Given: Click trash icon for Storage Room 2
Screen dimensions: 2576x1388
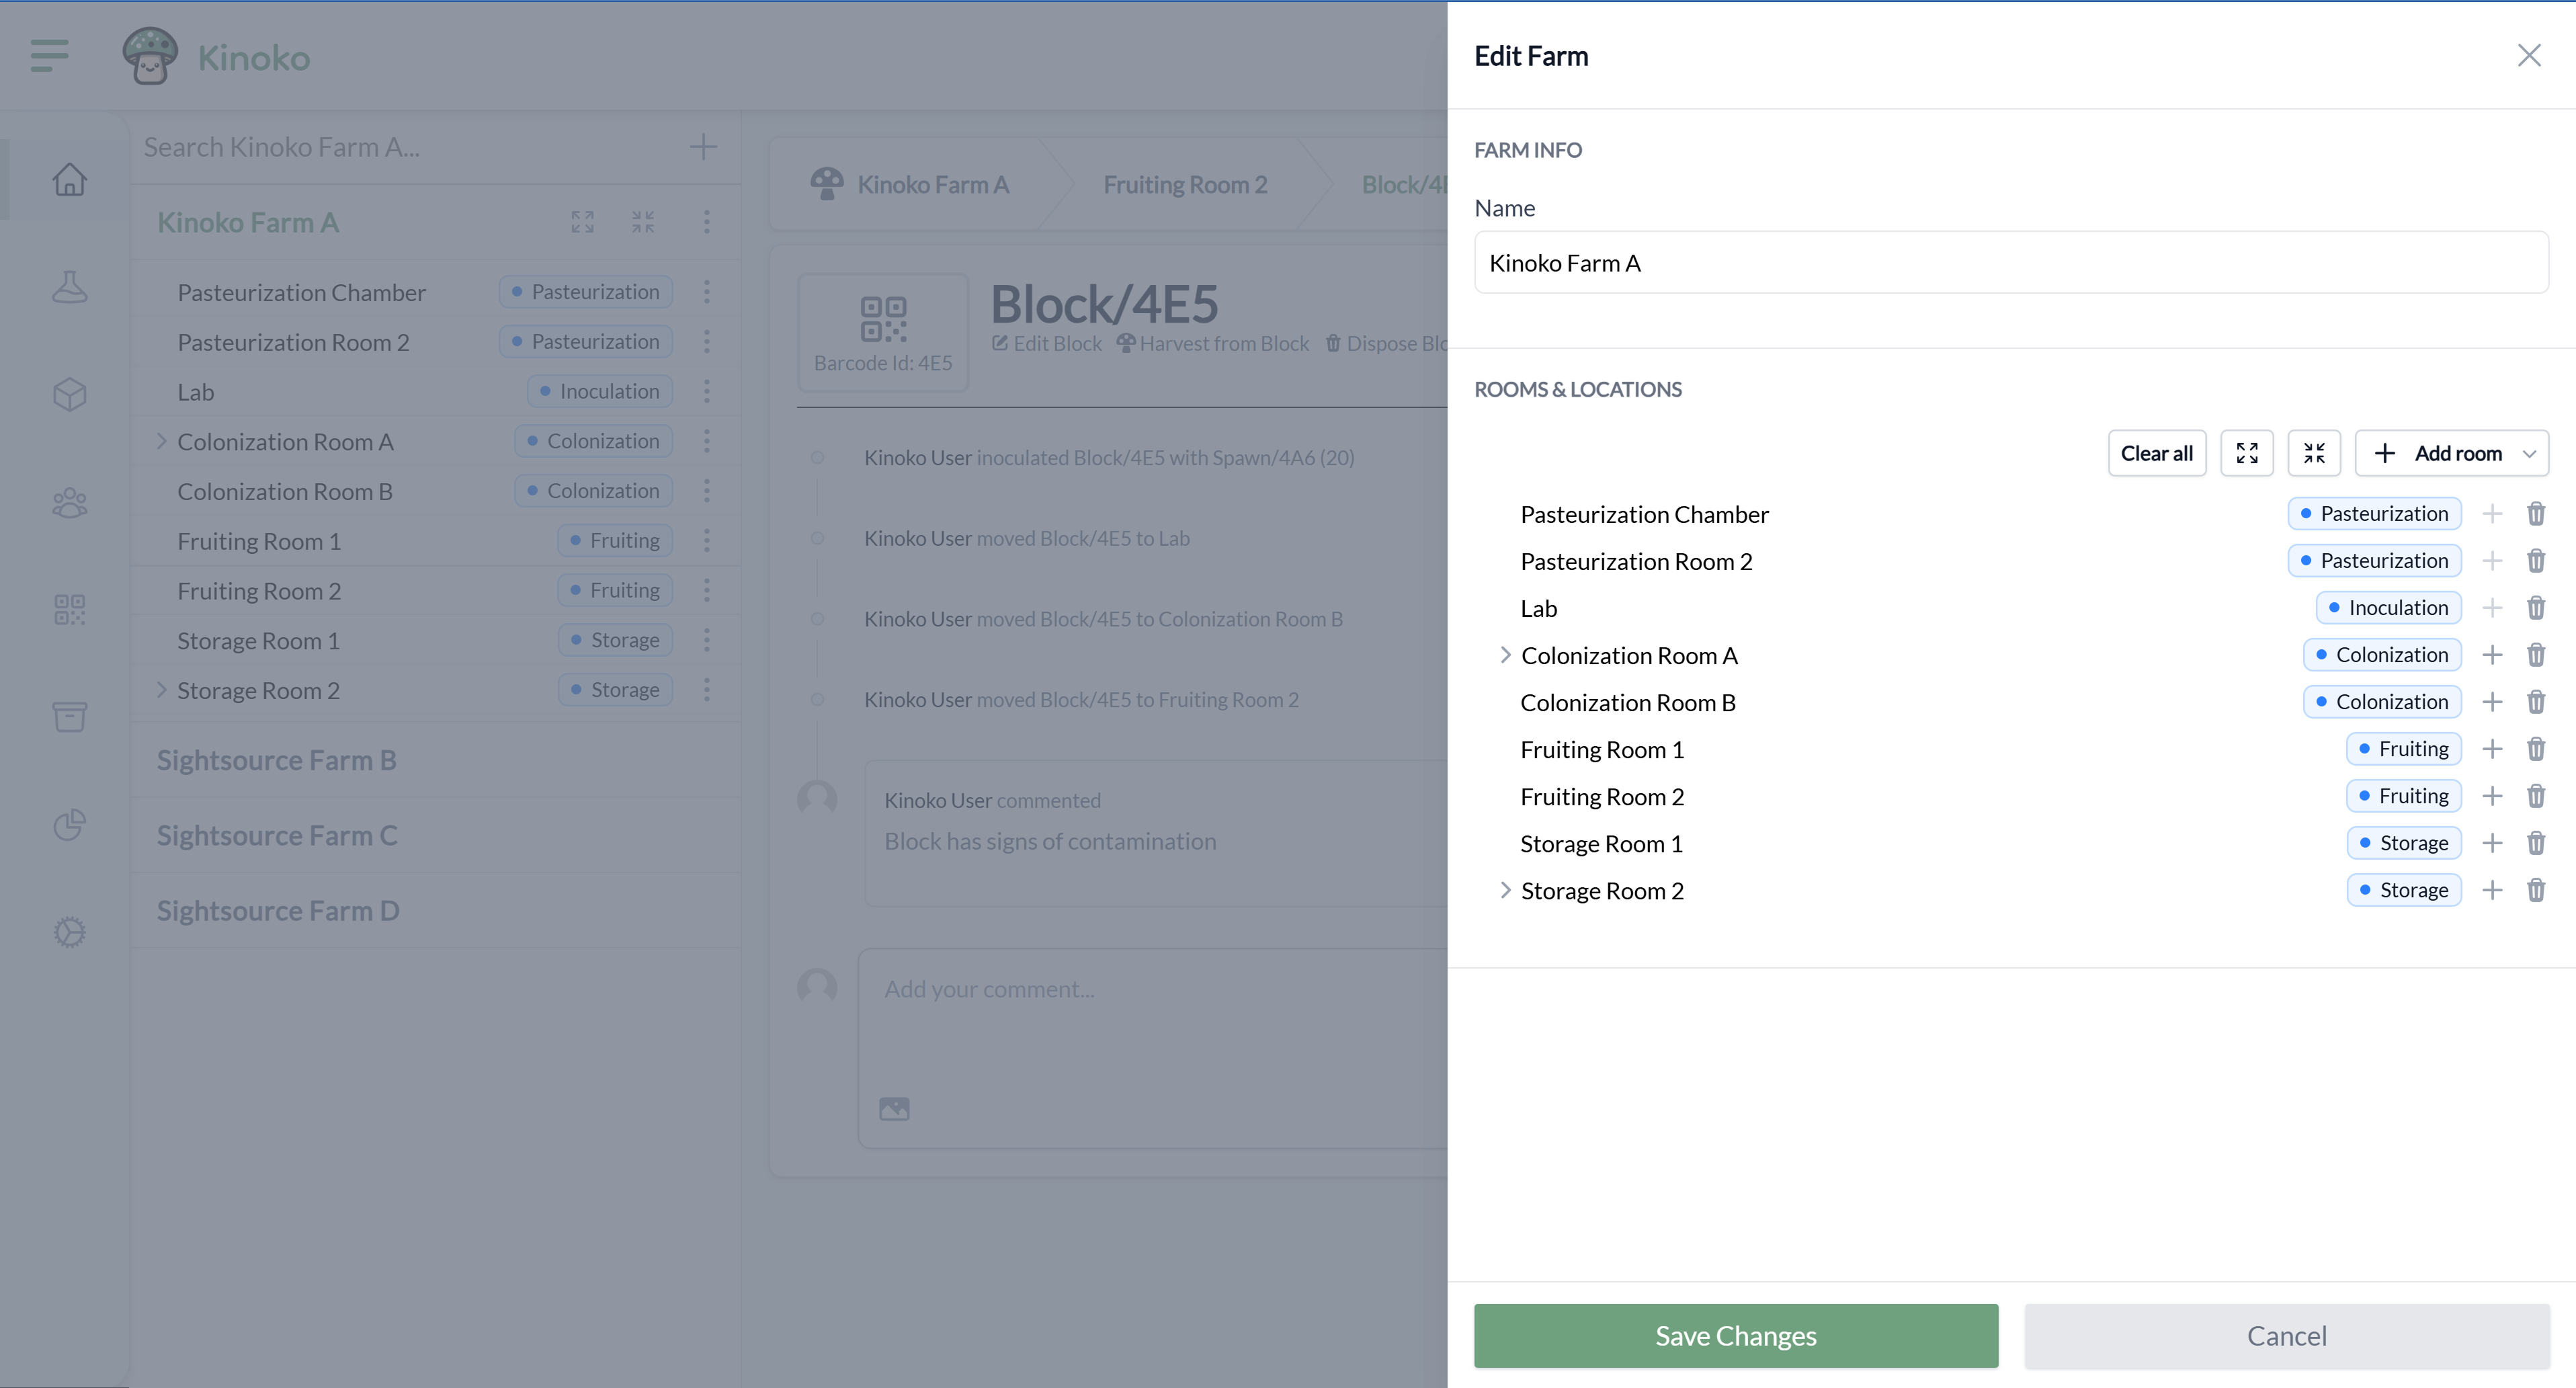Looking at the screenshot, I should click(2535, 890).
